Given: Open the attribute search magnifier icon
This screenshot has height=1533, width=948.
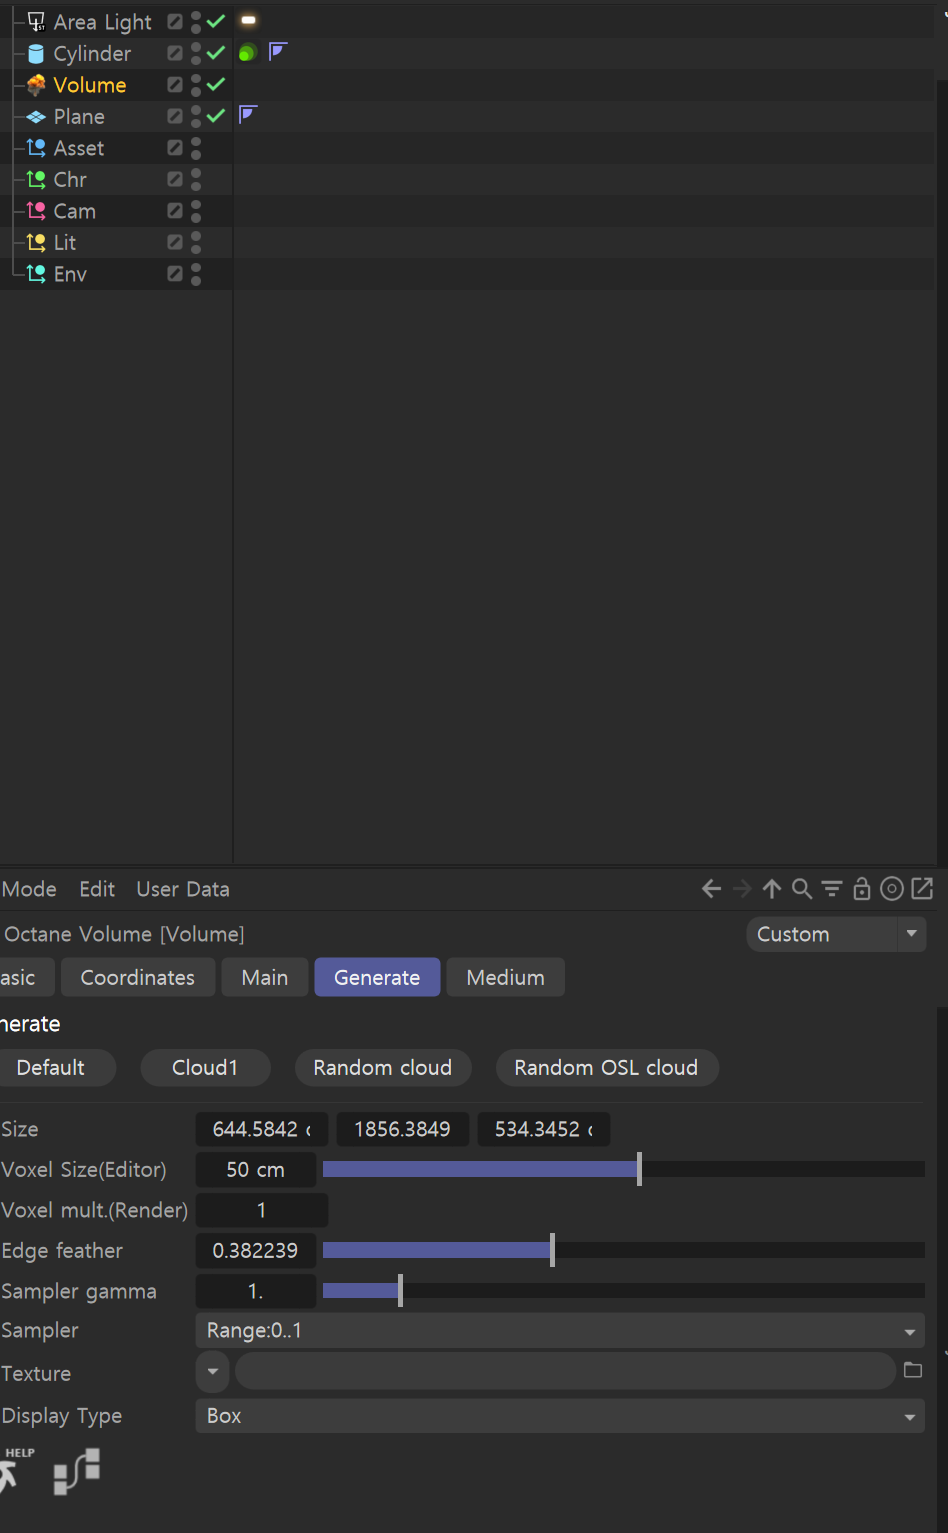Looking at the screenshot, I should 802,889.
